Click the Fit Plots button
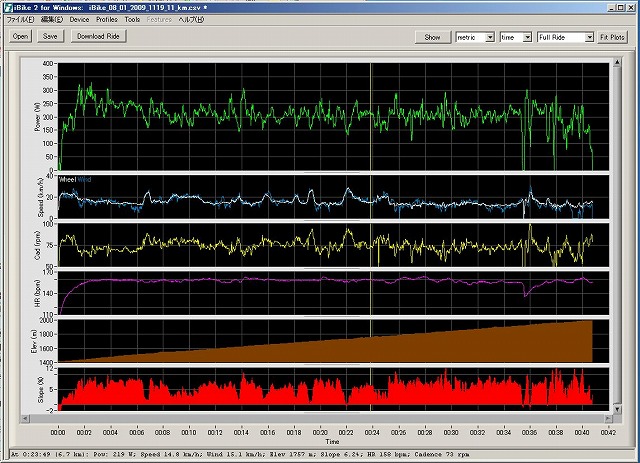This screenshot has height=463, width=640. click(612, 37)
